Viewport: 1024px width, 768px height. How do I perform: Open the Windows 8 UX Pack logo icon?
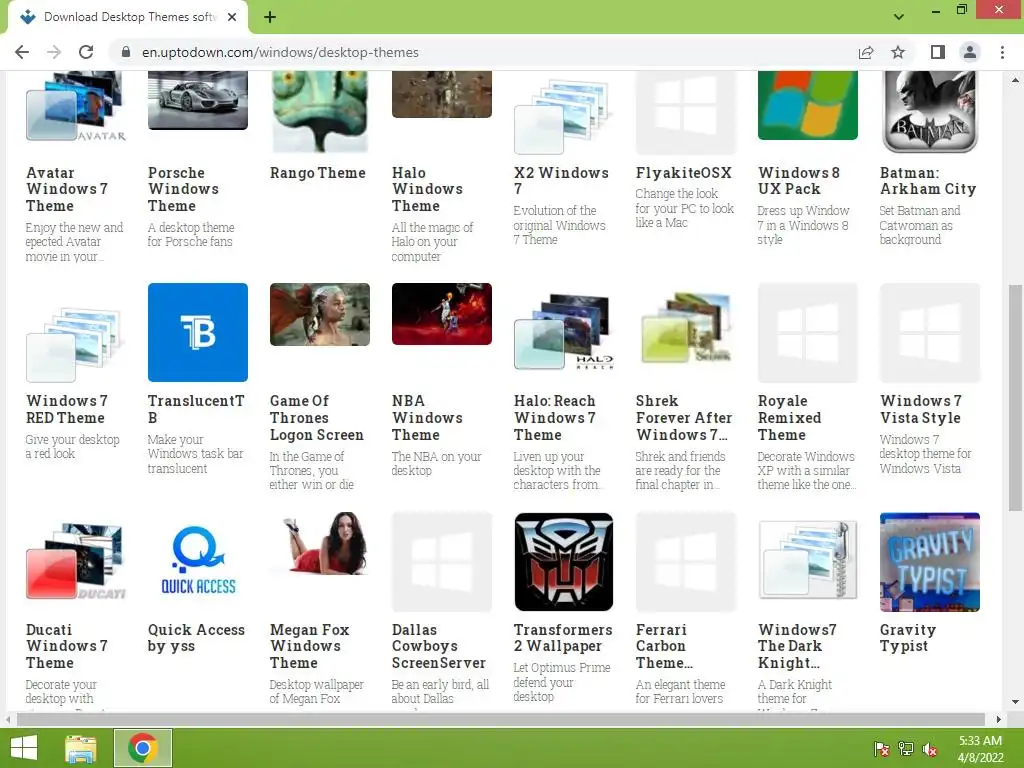coord(808,105)
